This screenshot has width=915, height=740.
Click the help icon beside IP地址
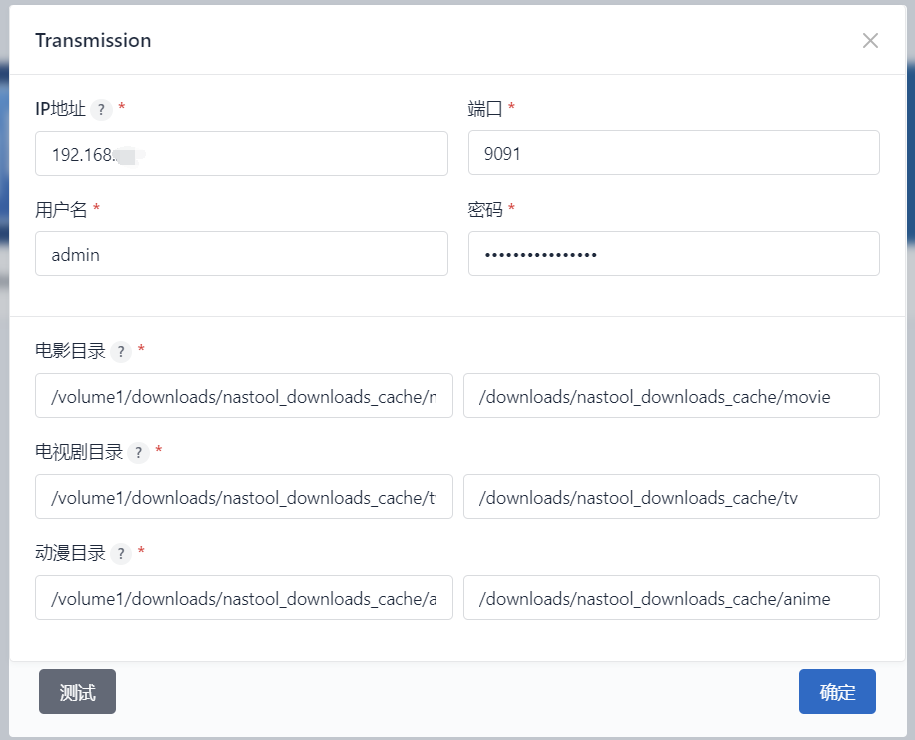[101, 110]
